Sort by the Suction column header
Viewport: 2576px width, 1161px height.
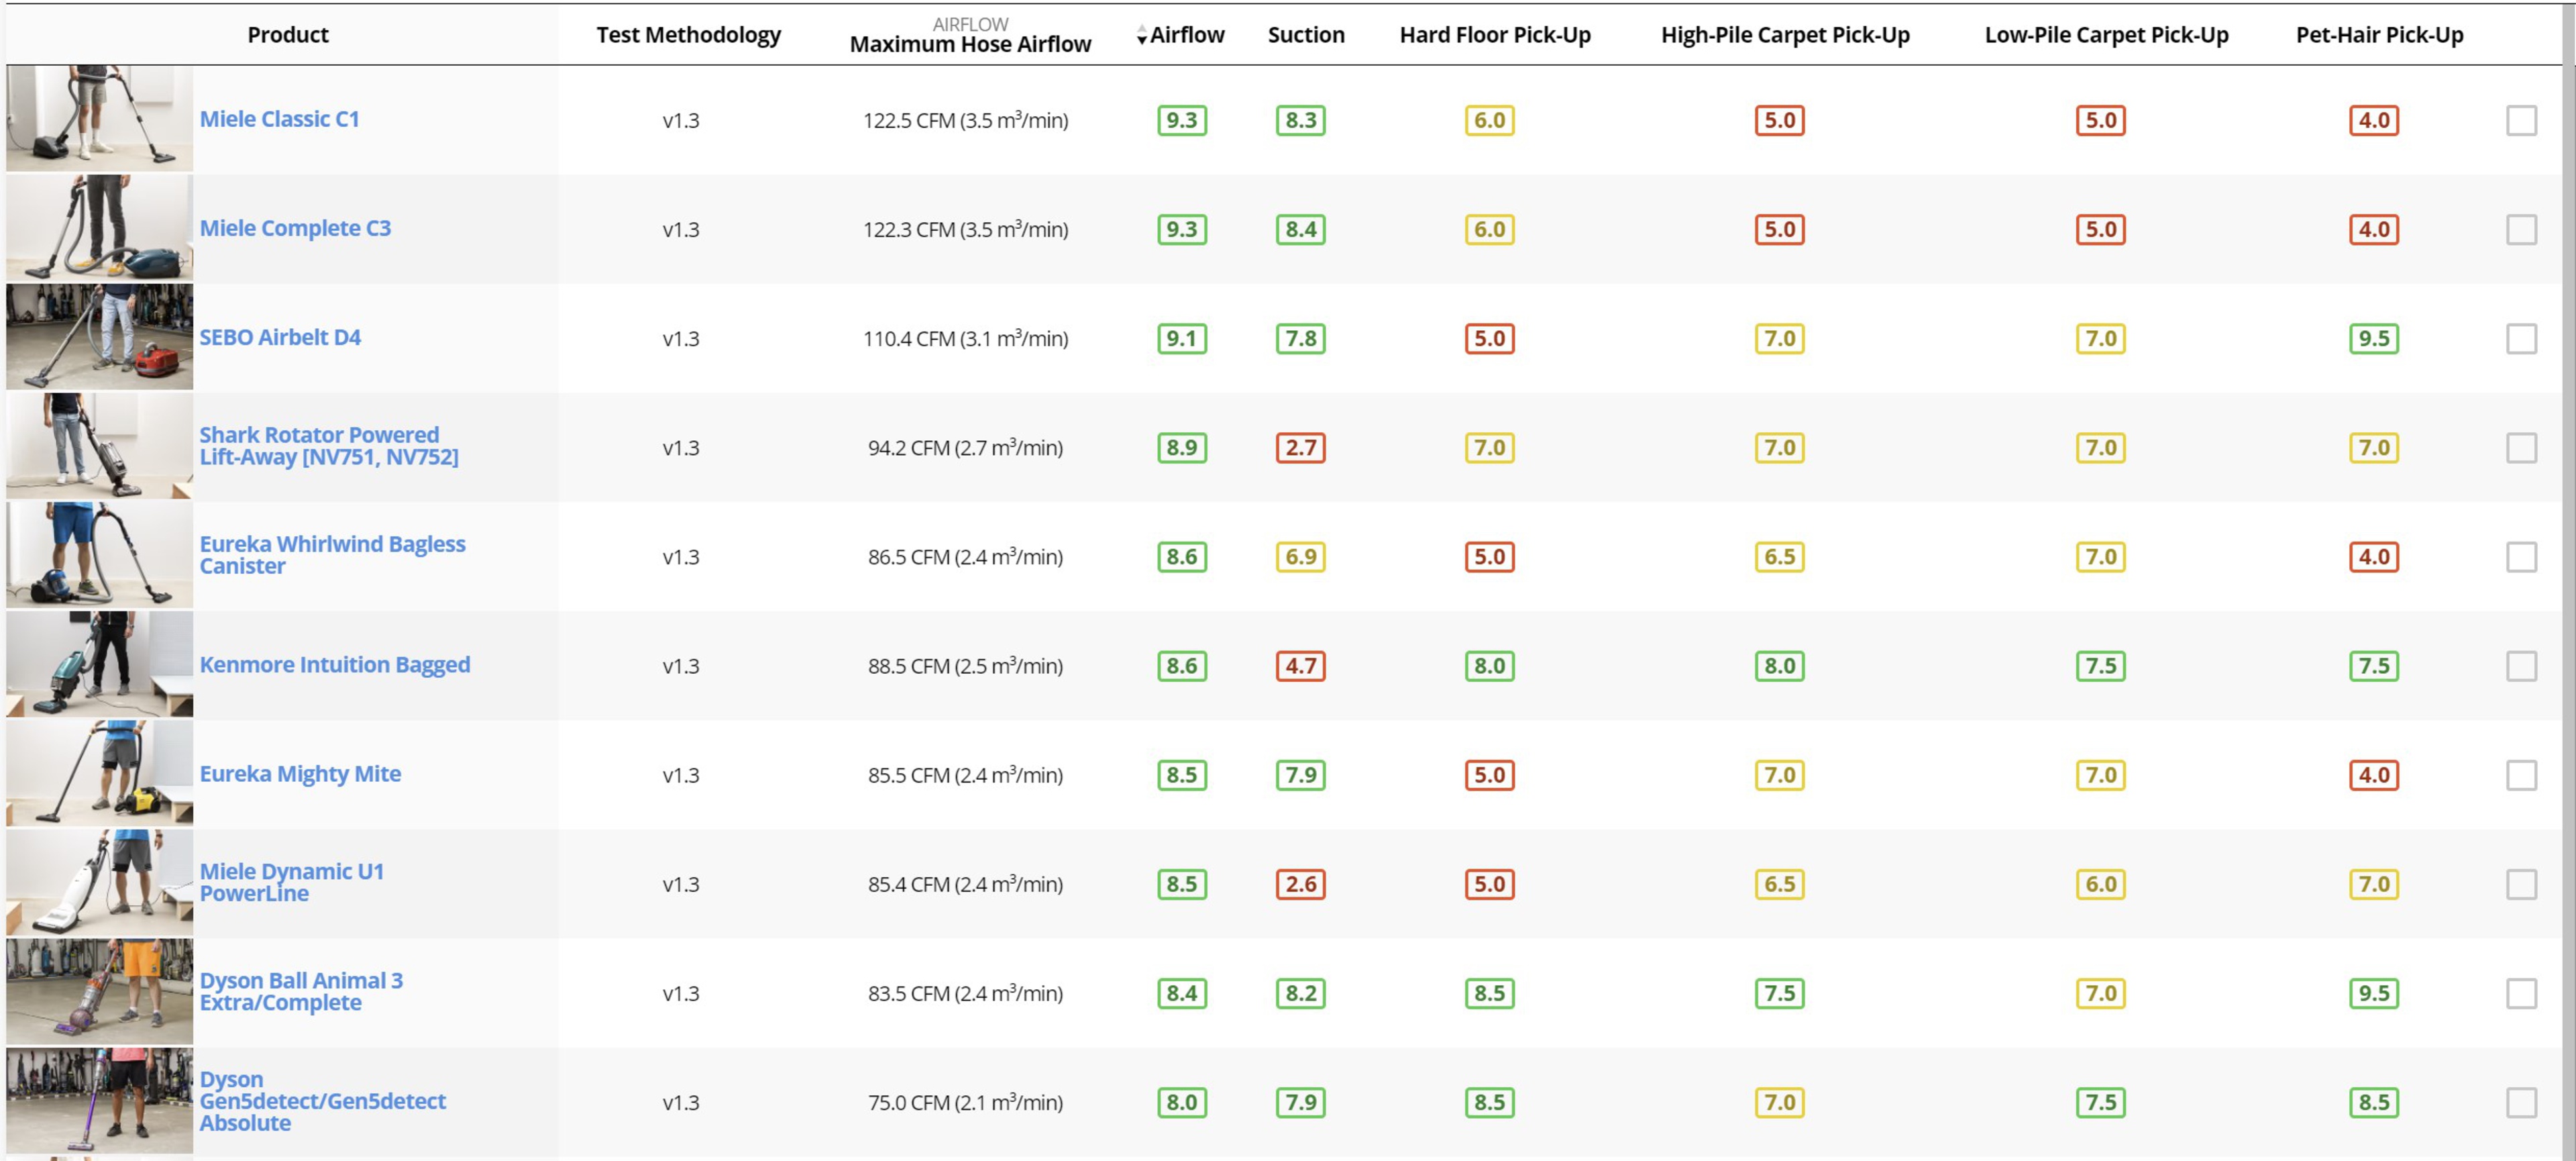[1305, 35]
